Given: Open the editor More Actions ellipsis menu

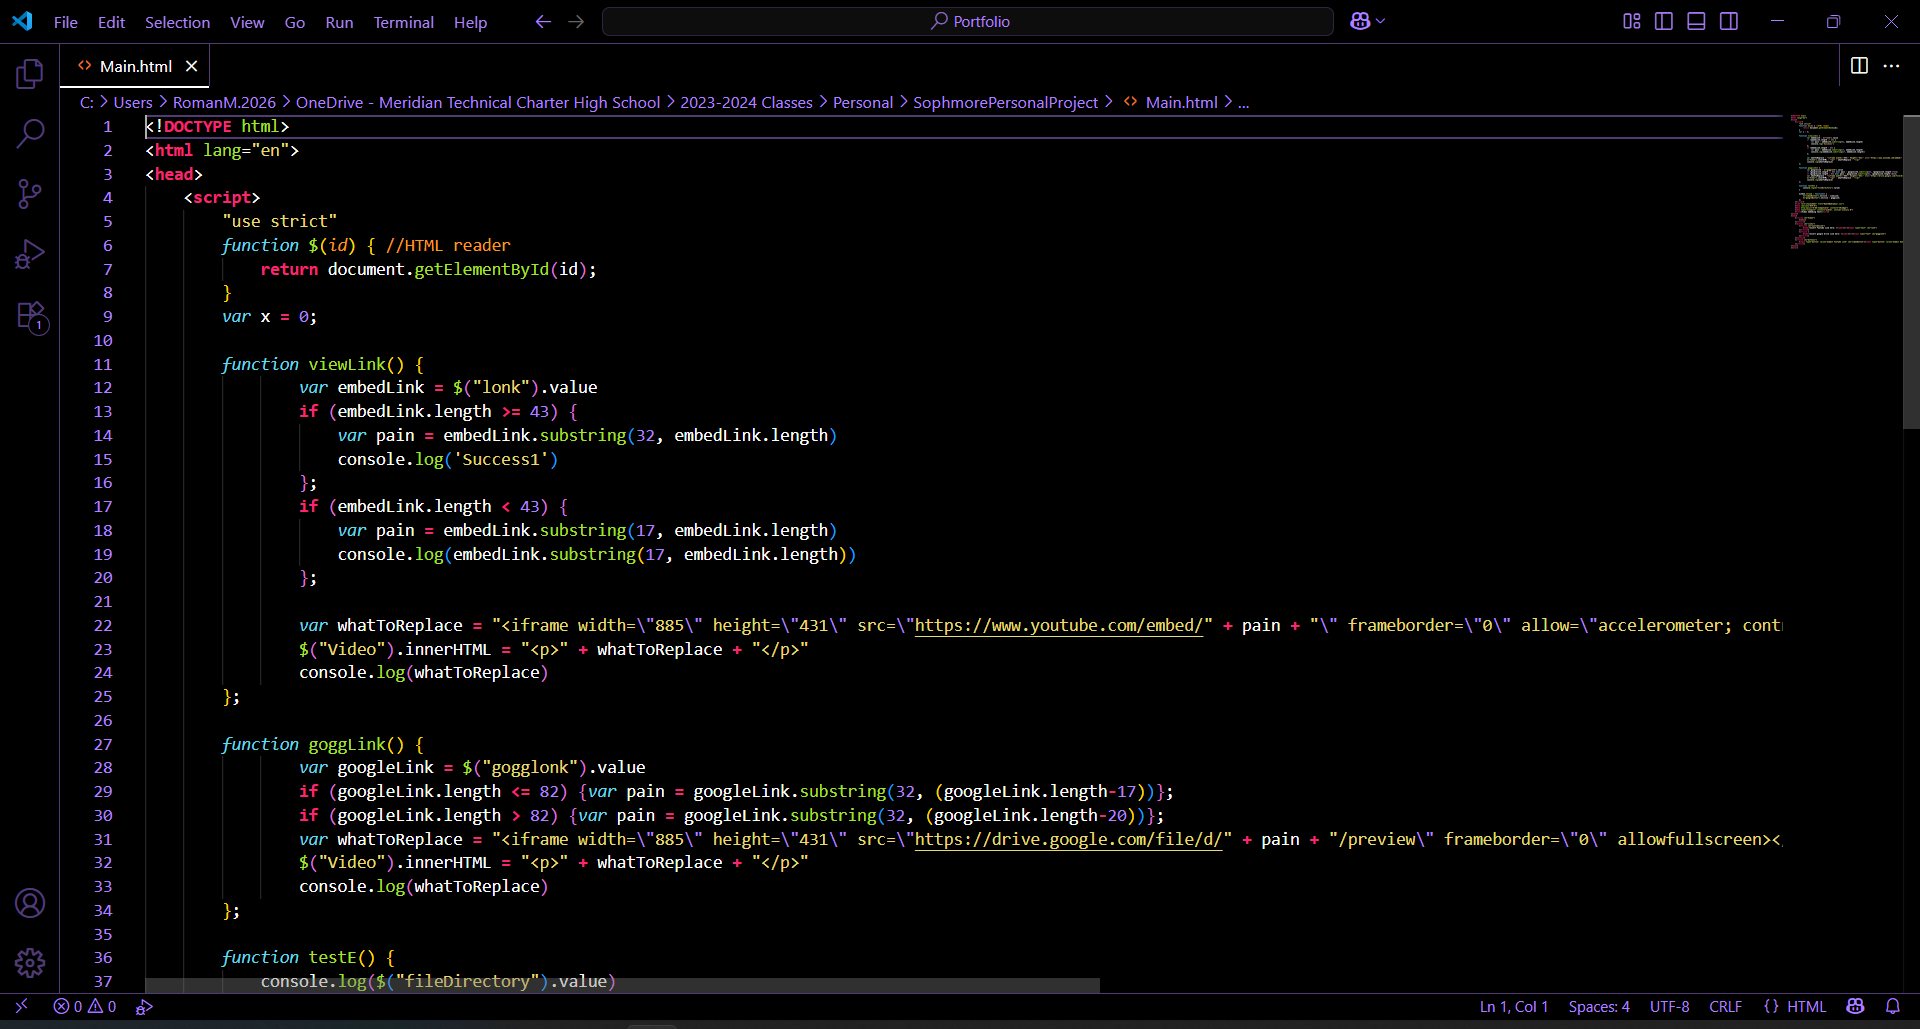Looking at the screenshot, I should (x=1891, y=66).
